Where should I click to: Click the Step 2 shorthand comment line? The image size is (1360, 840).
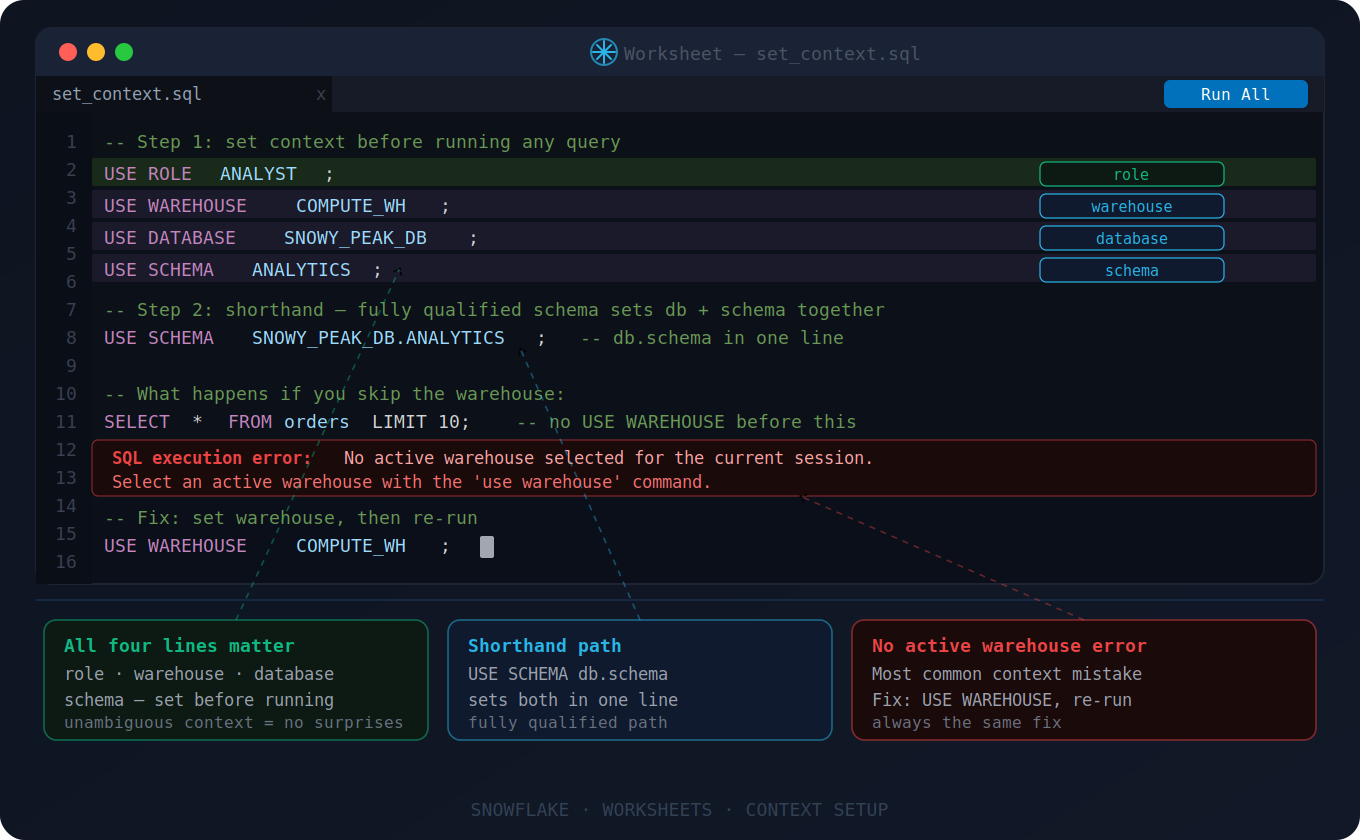(x=494, y=310)
